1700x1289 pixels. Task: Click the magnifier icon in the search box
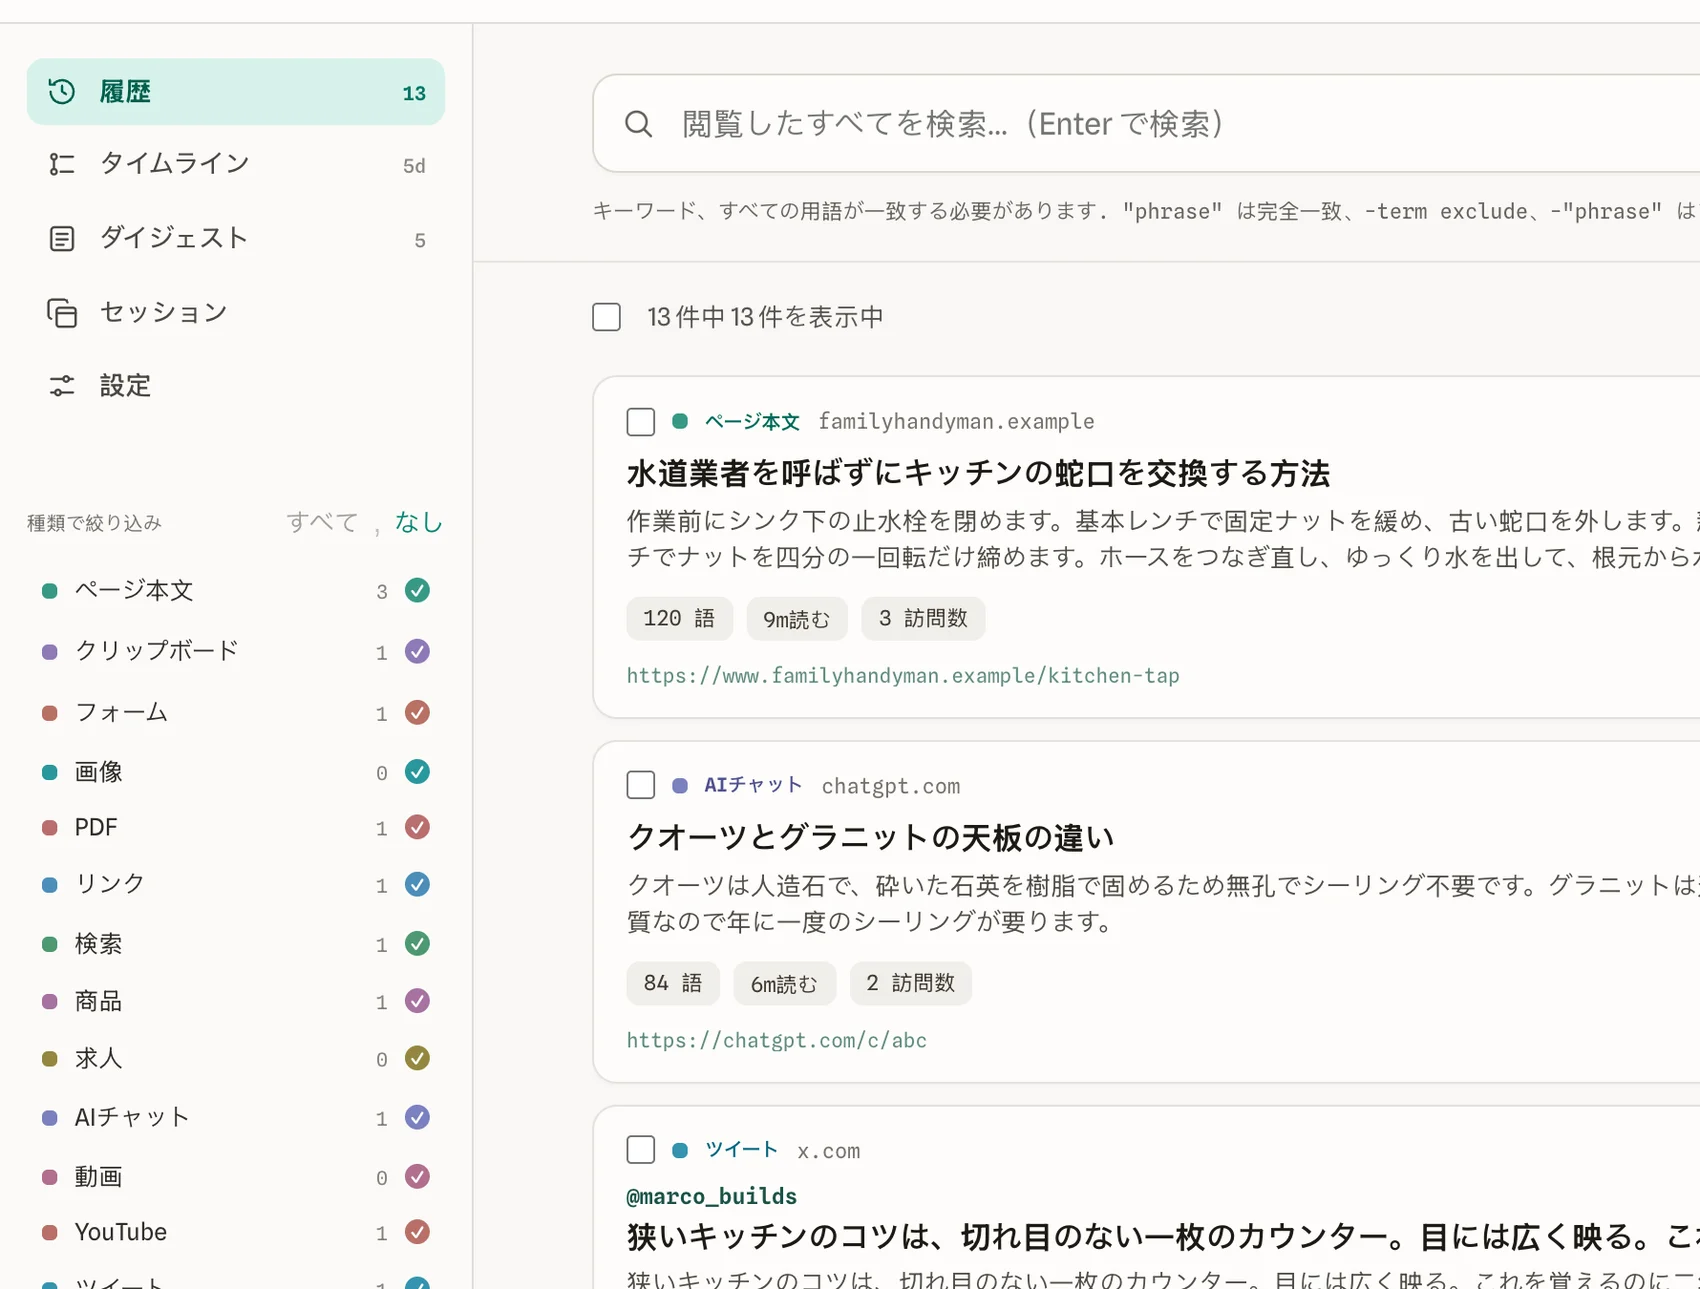[x=638, y=124]
